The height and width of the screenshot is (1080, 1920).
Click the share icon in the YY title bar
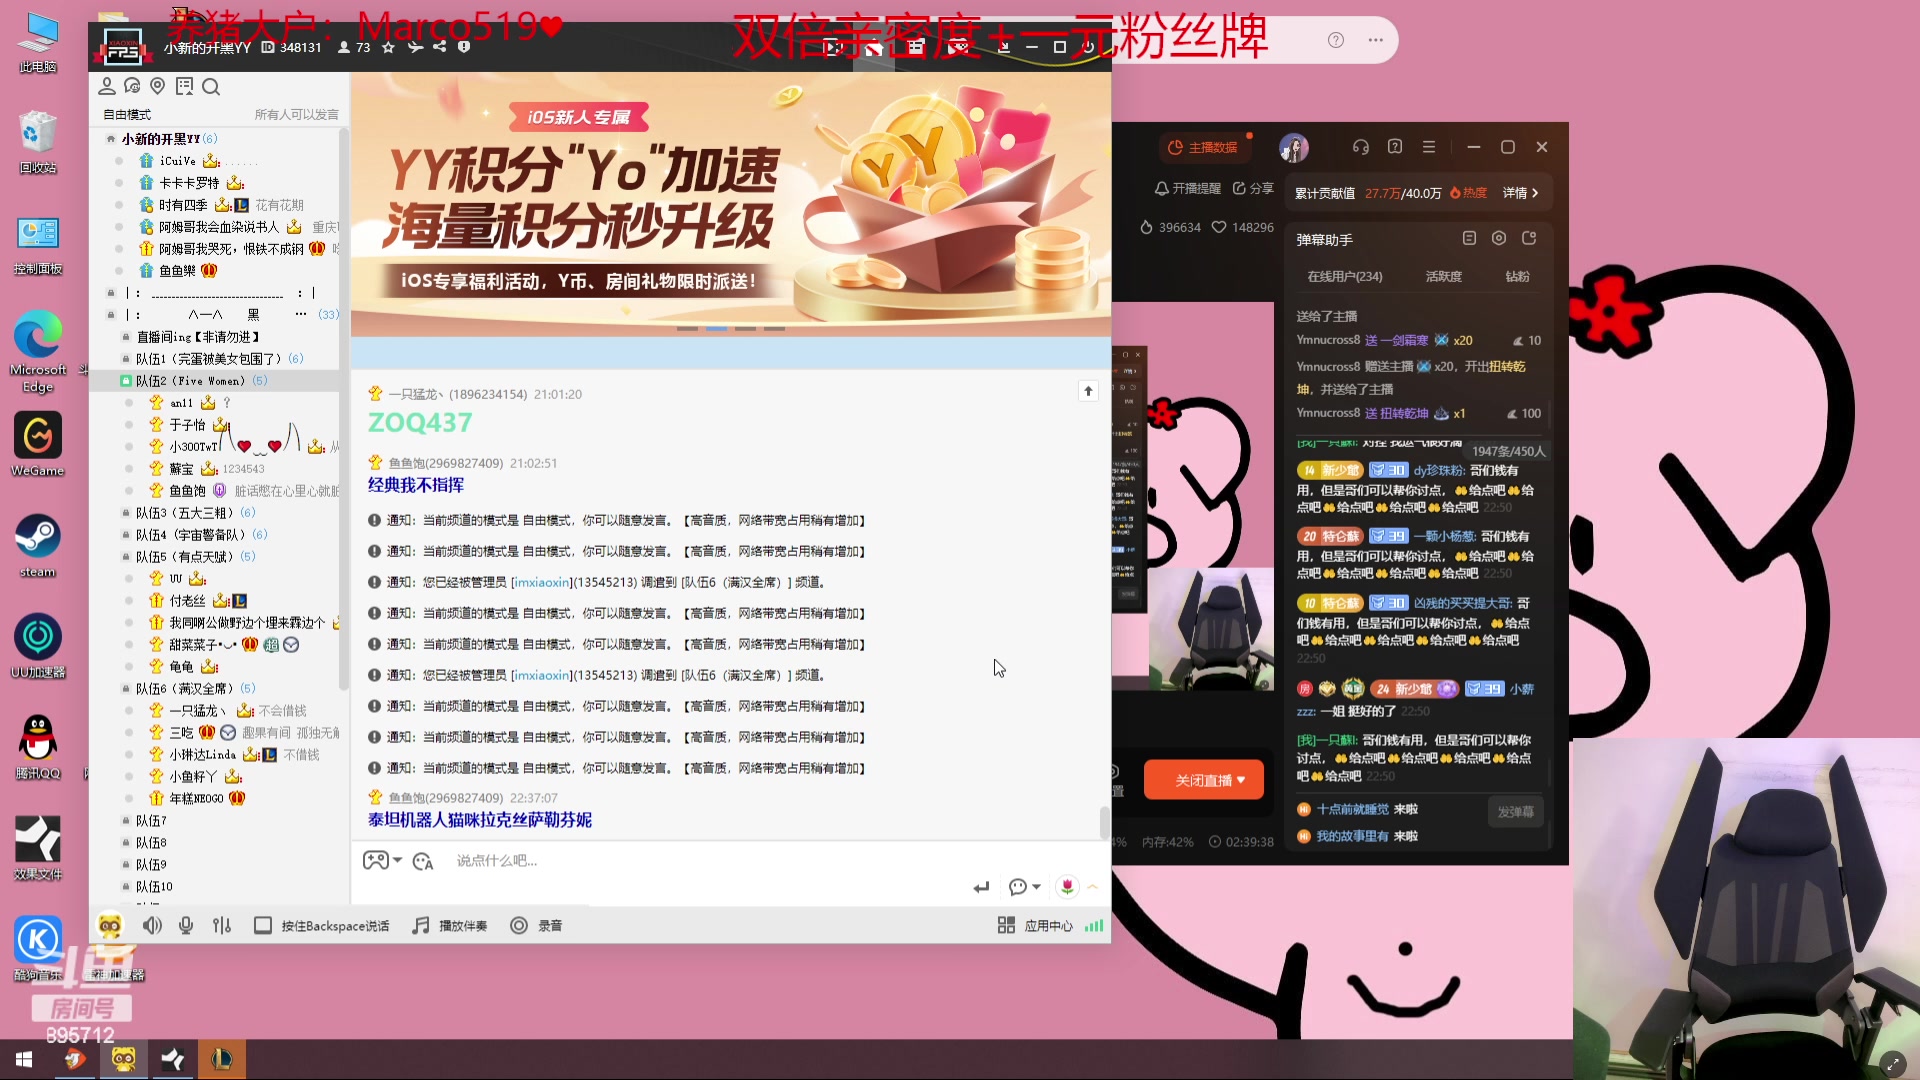(438, 46)
